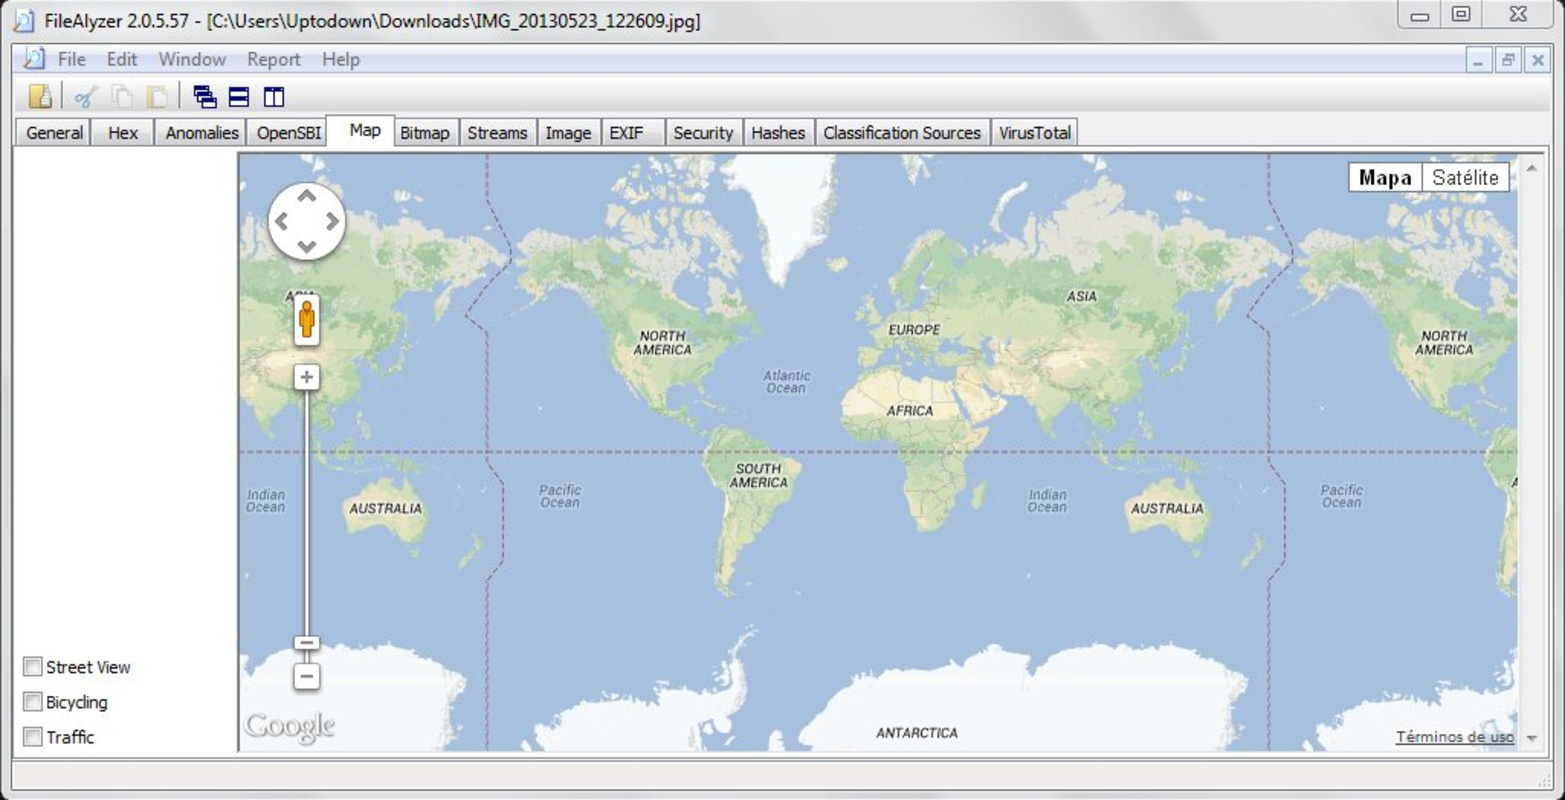The image size is (1565, 800).
Task: Click the ANTARCTICA map label
Action: 917,733
